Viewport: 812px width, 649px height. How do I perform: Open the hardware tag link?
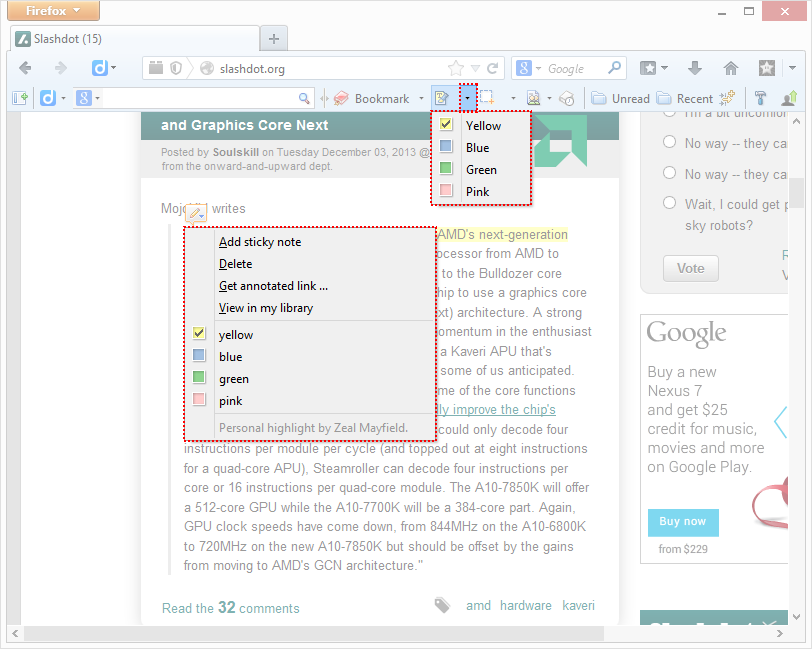pyautogui.click(x=526, y=605)
